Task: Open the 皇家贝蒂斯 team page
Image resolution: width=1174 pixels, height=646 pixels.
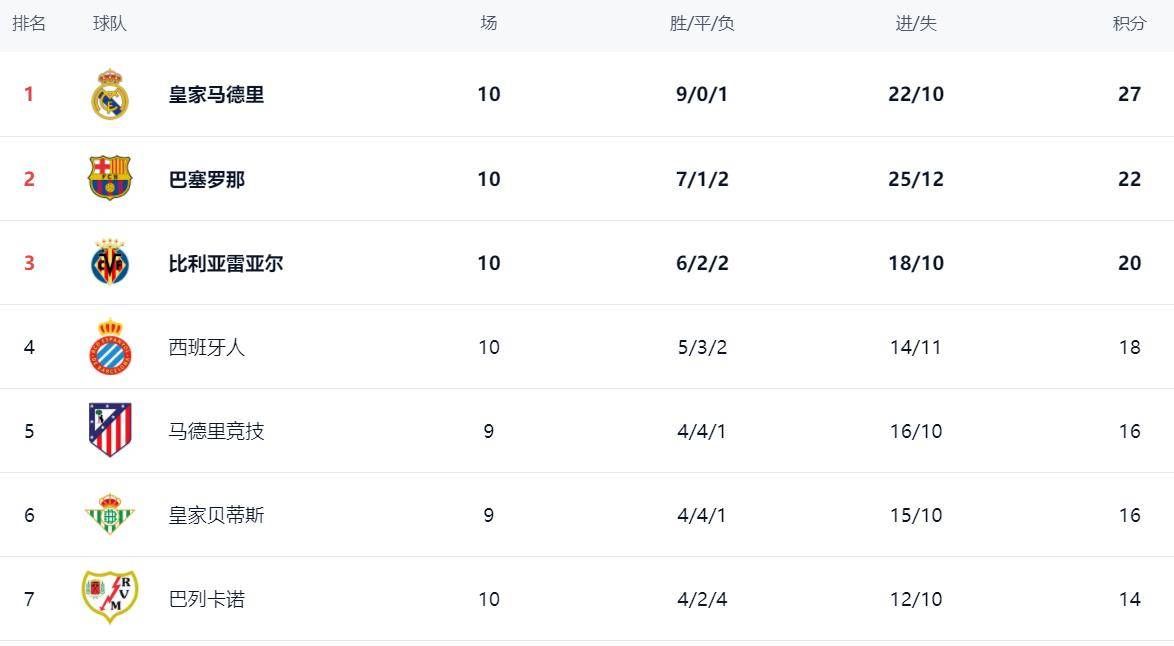Action: (x=216, y=515)
